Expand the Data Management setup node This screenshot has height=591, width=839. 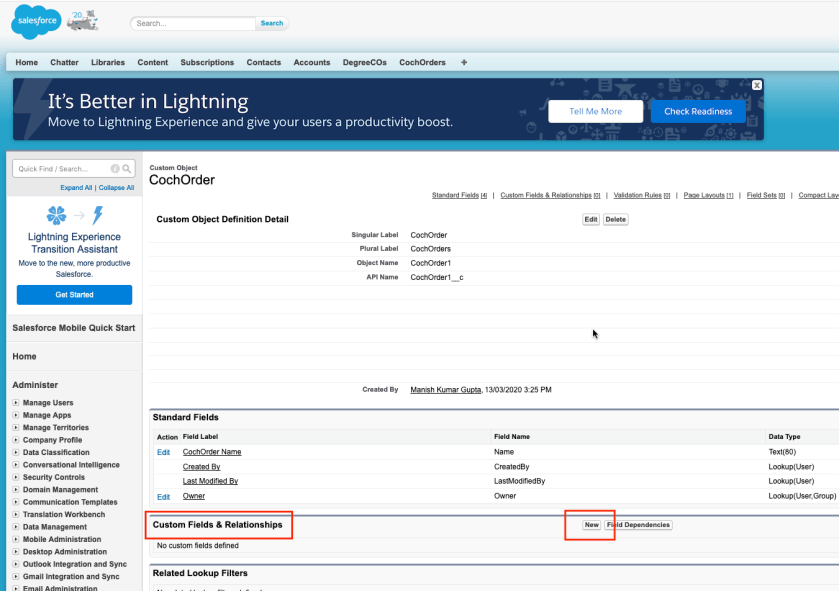pyautogui.click(x=16, y=527)
